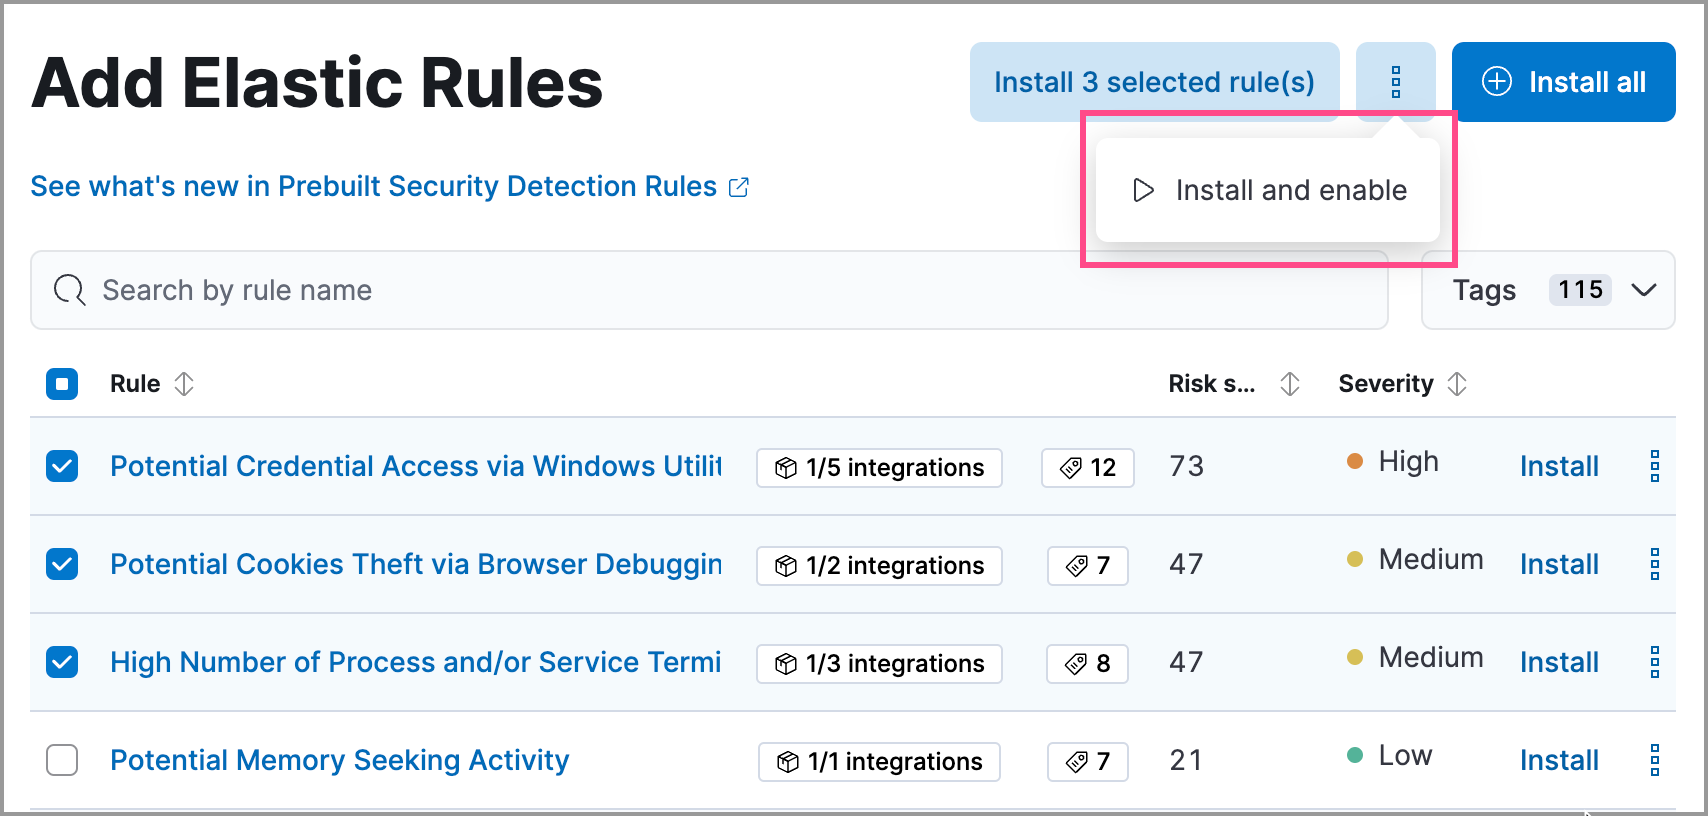Show 1/5 integrations badge details
The image size is (1708, 816).
880,468
